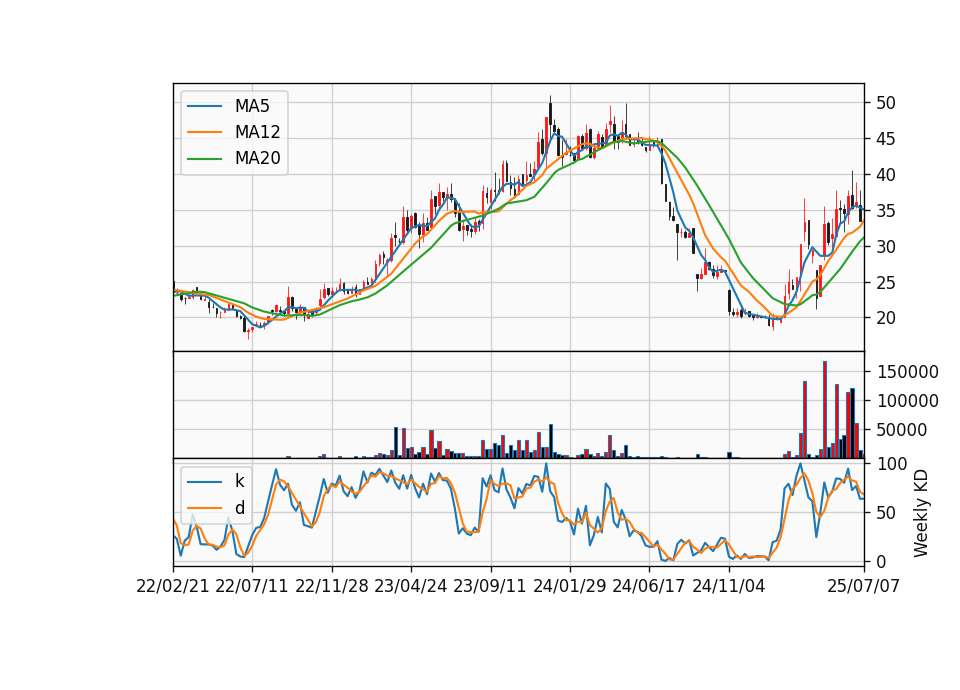960x690 pixels.
Task: Click the orange MA12 legend line sample
Action: pos(204,132)
